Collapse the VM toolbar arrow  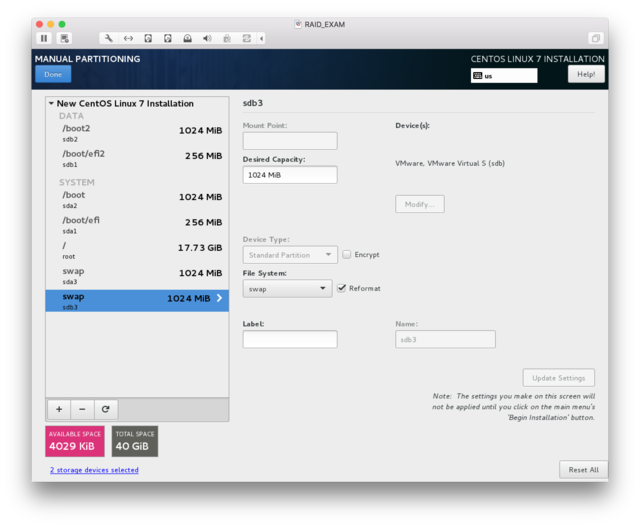click(x=262, y=38)
